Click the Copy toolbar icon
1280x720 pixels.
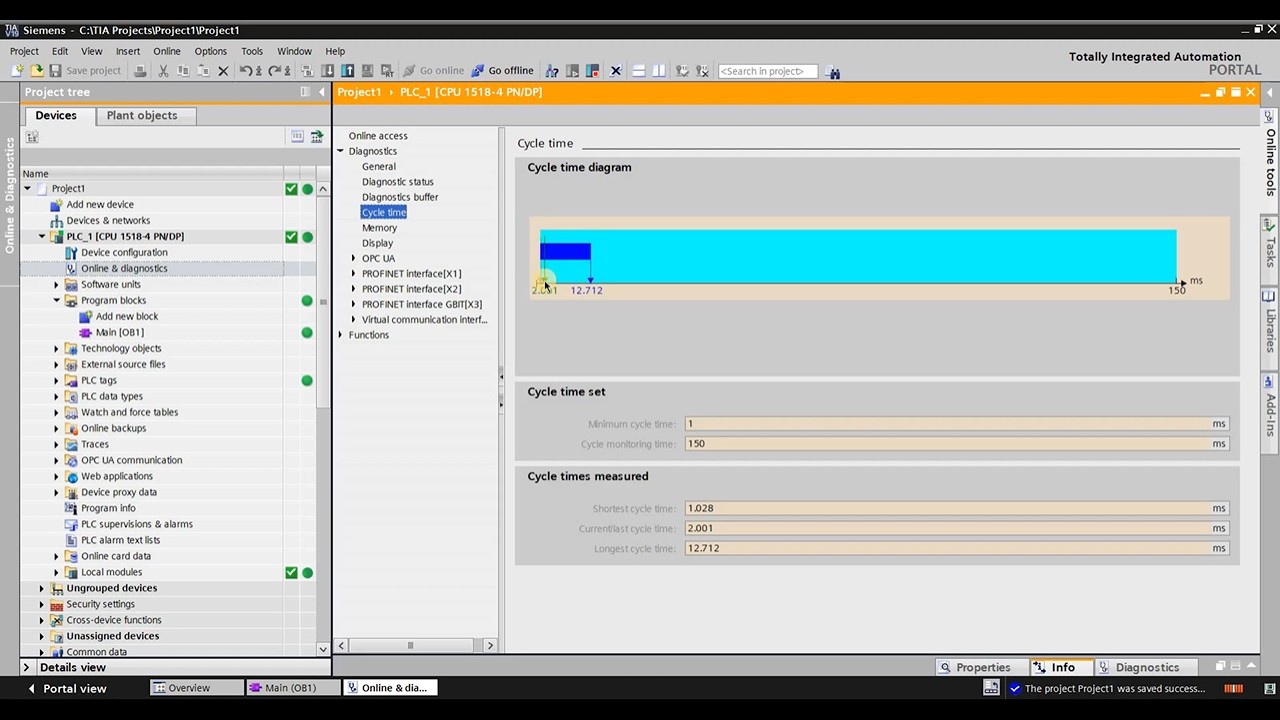point(183,71)
